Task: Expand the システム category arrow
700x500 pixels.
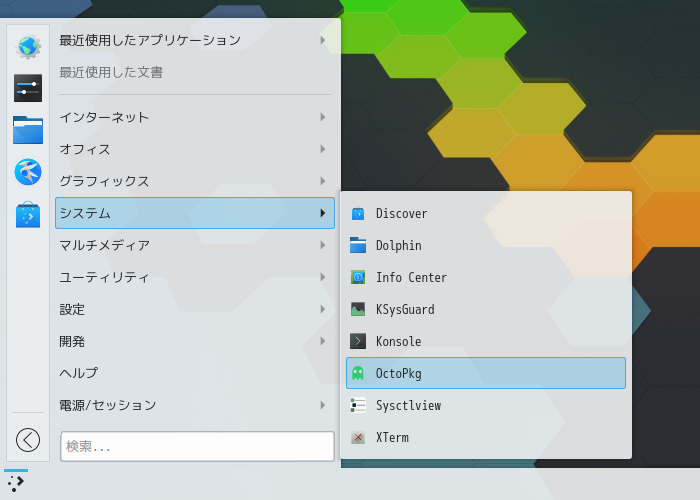Action: pos(322,213)
